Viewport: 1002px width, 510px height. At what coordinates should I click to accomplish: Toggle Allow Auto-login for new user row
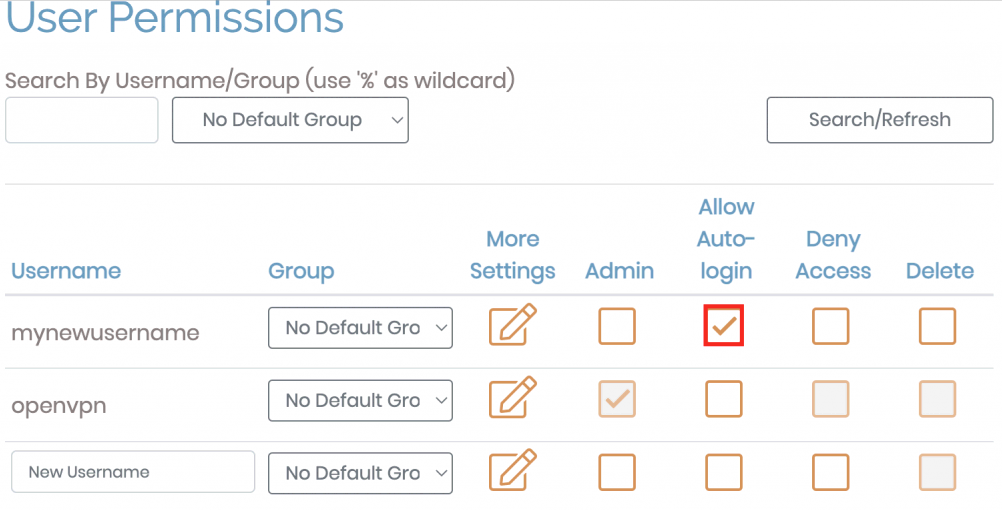(724, 473)
